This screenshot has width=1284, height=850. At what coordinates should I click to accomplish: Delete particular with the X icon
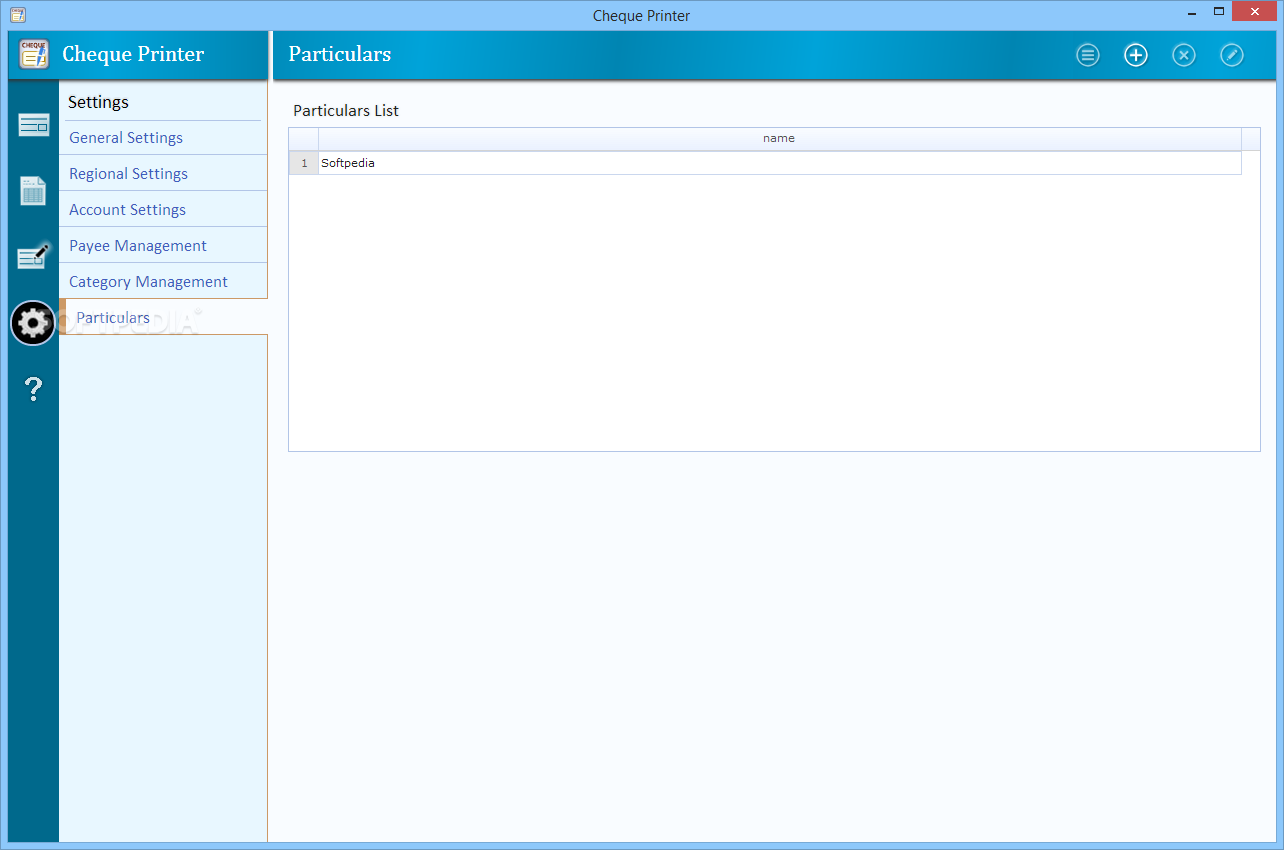(x=1184, y=55)
